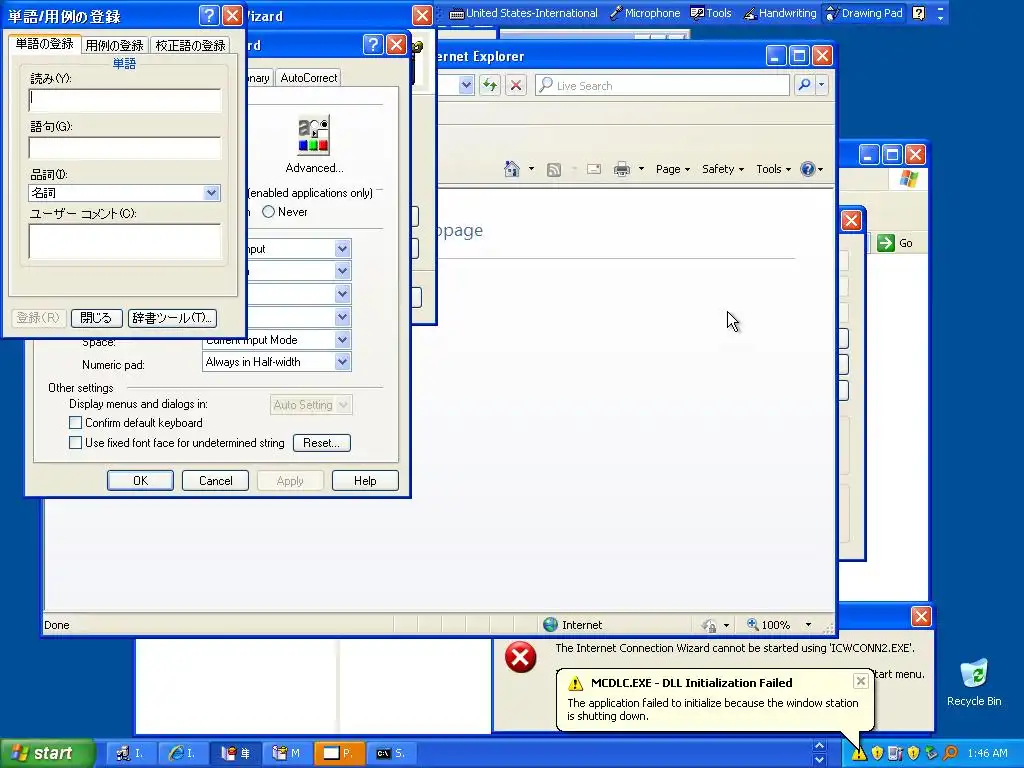1024x768 pixels.
Task: Check the Confirm default keyboard box
Action: point(75,423)
